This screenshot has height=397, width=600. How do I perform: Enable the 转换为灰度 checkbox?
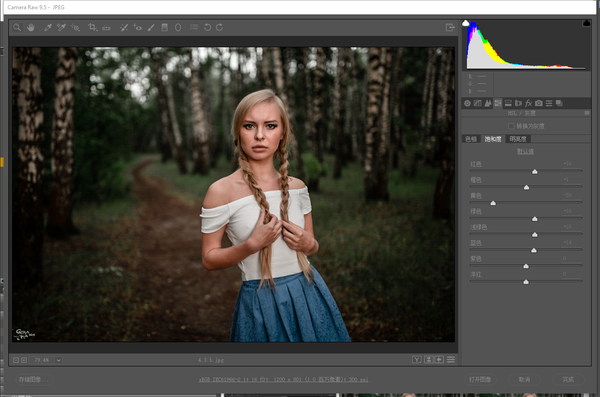tap(511, 126)
